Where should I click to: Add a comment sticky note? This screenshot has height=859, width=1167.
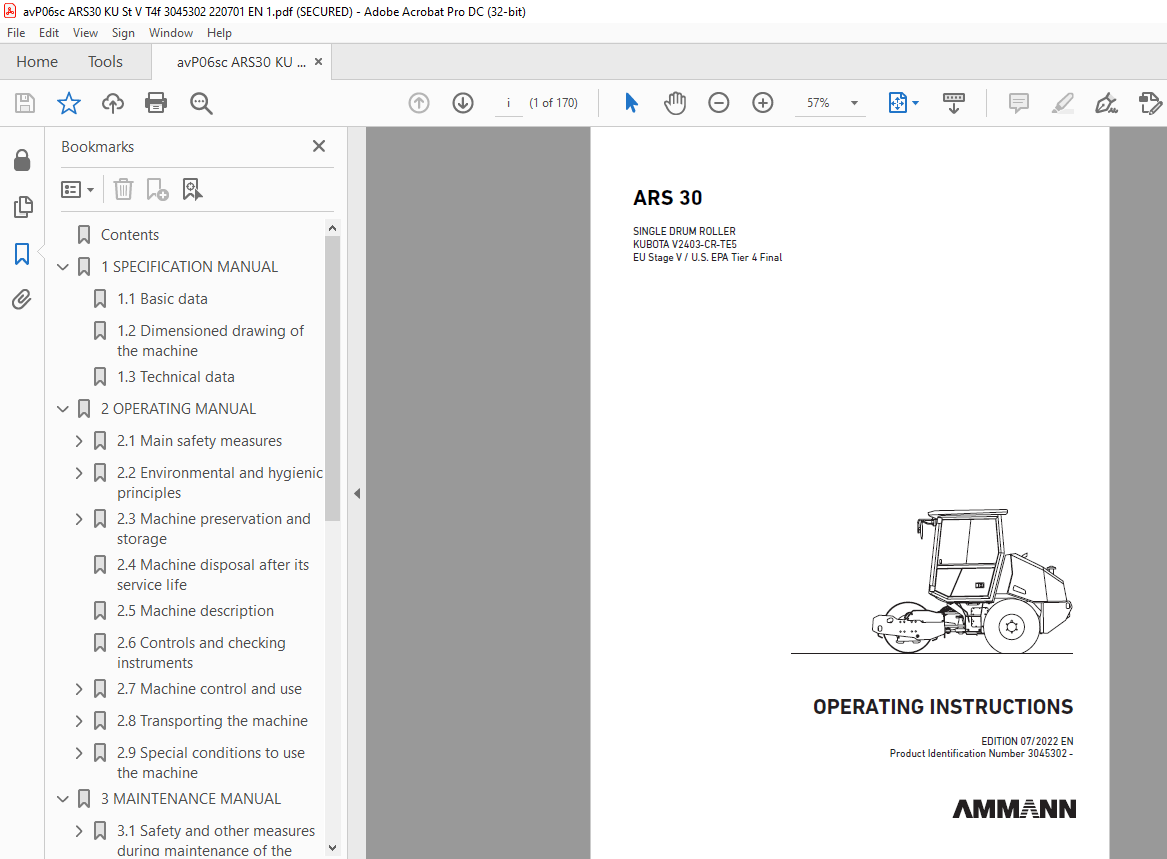(1019, 103)
